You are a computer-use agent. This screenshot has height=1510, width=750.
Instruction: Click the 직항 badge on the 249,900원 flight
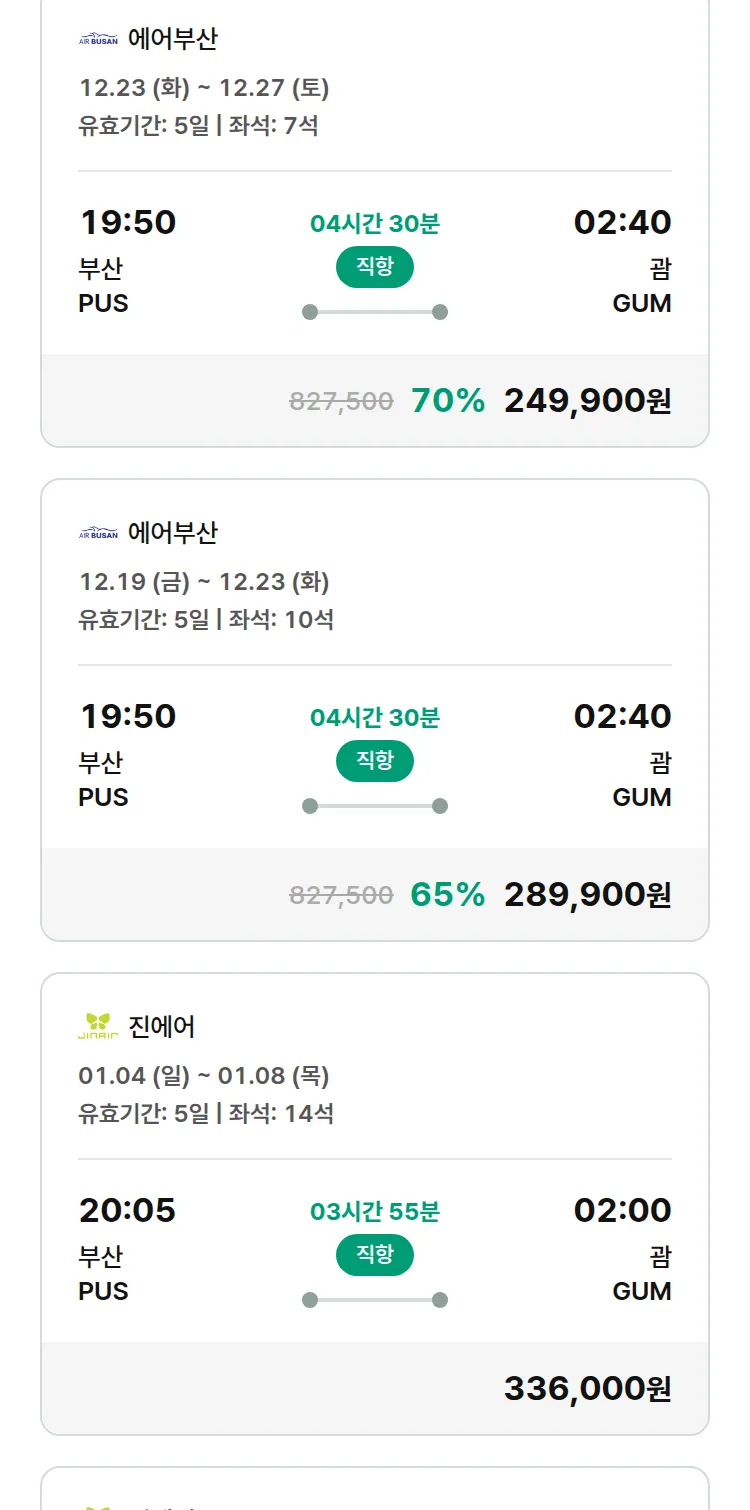[375, 267]
